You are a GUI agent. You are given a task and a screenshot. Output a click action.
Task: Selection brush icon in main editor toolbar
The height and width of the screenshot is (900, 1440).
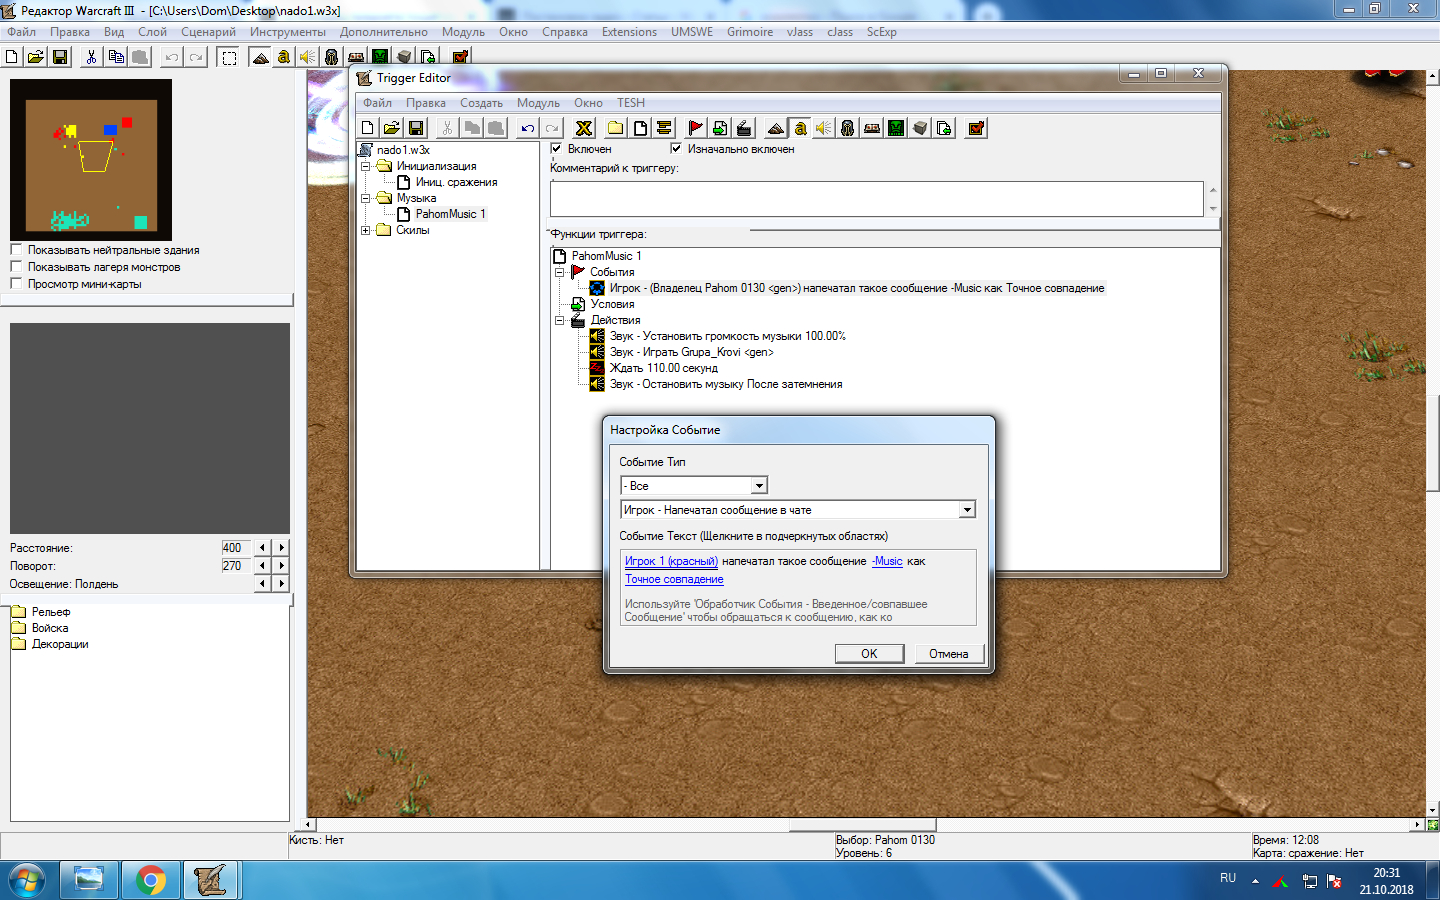[229, 57]
